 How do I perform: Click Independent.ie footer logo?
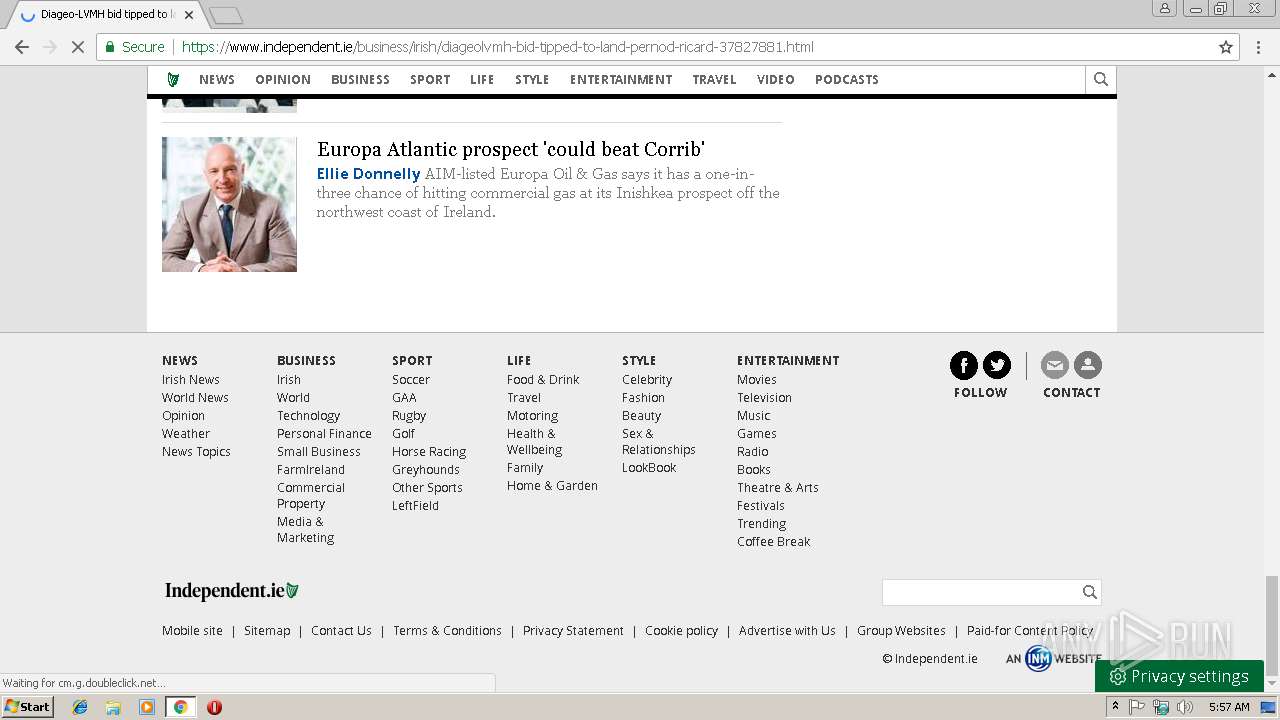(232, 591)
